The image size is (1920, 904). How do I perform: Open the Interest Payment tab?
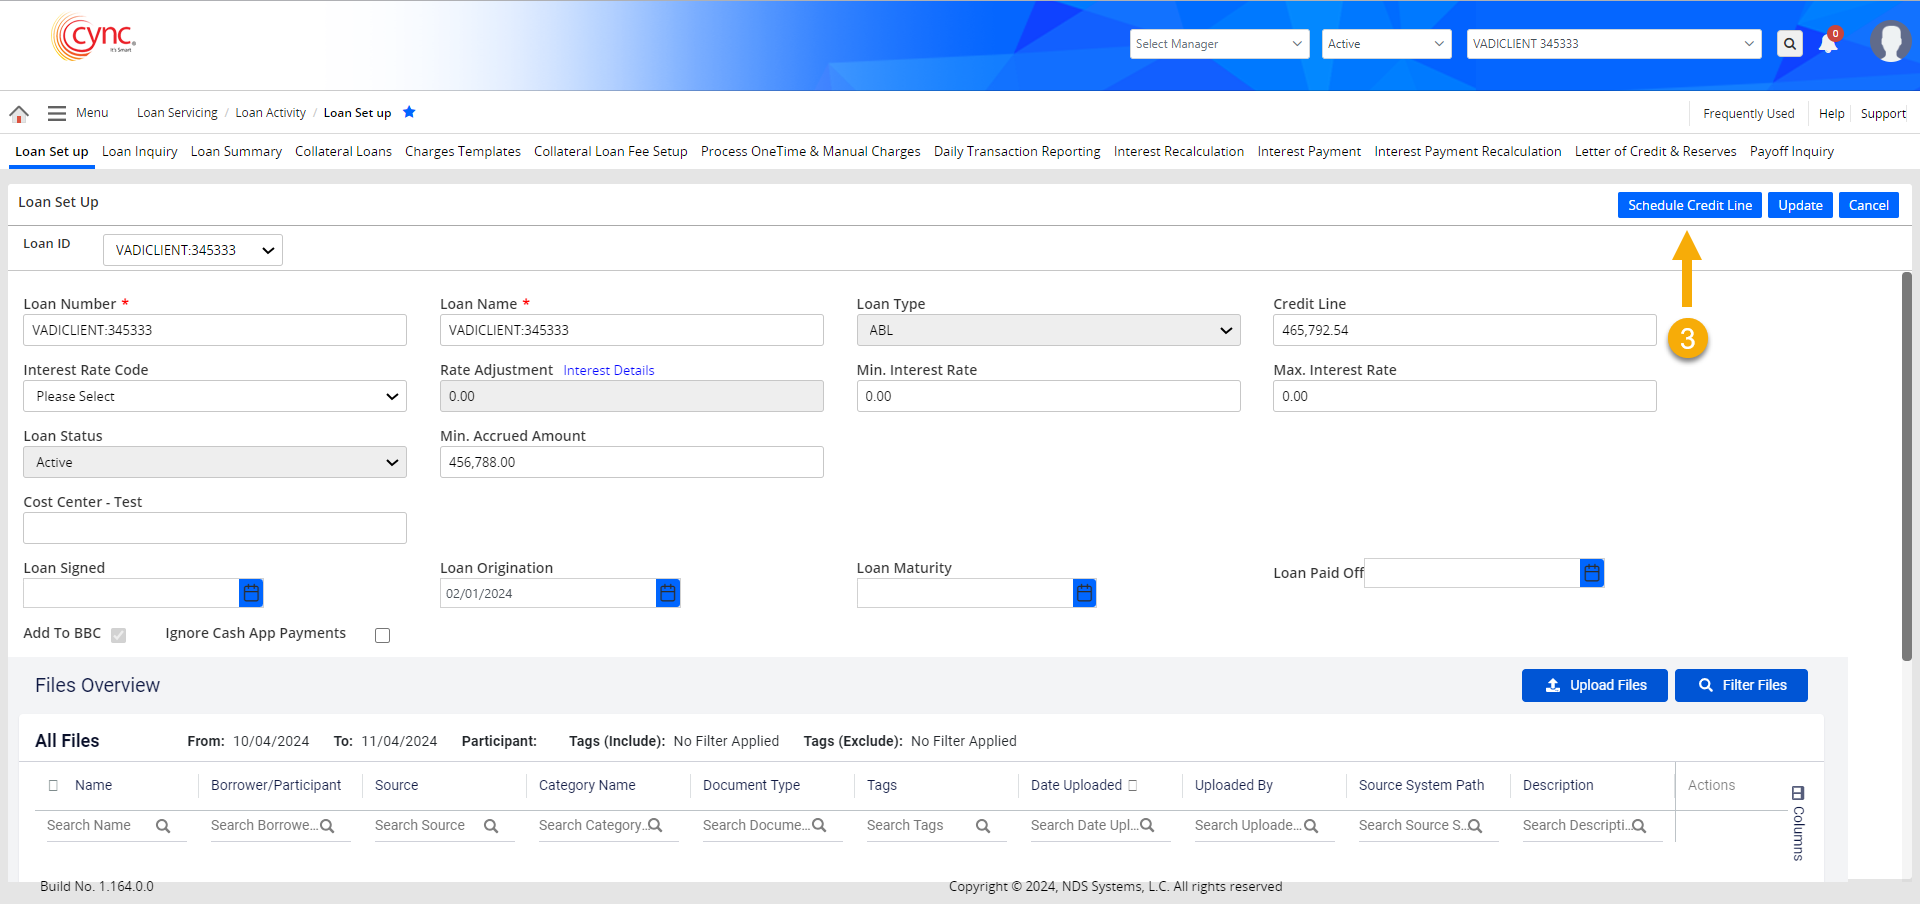(x=1308, y=152)
